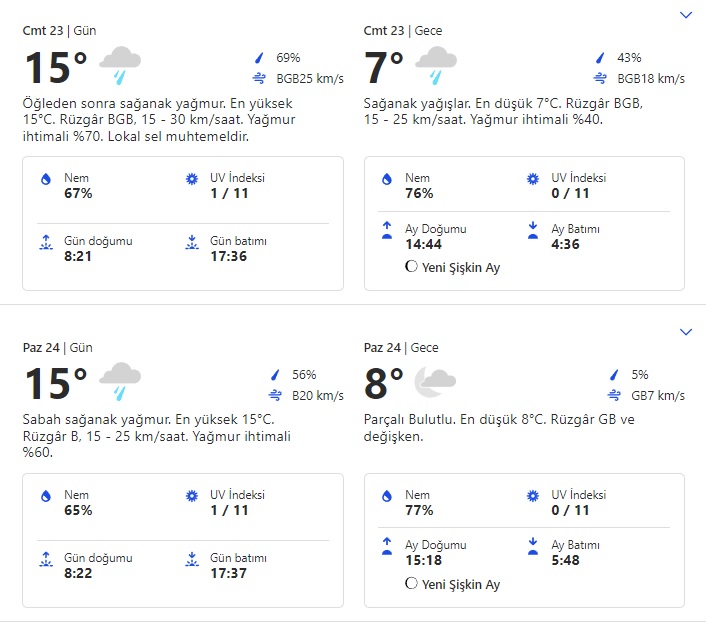Screen dimensions: 706x623
Task: Click the moon phase icon for Paz 24 night
Action: [411, 584]
